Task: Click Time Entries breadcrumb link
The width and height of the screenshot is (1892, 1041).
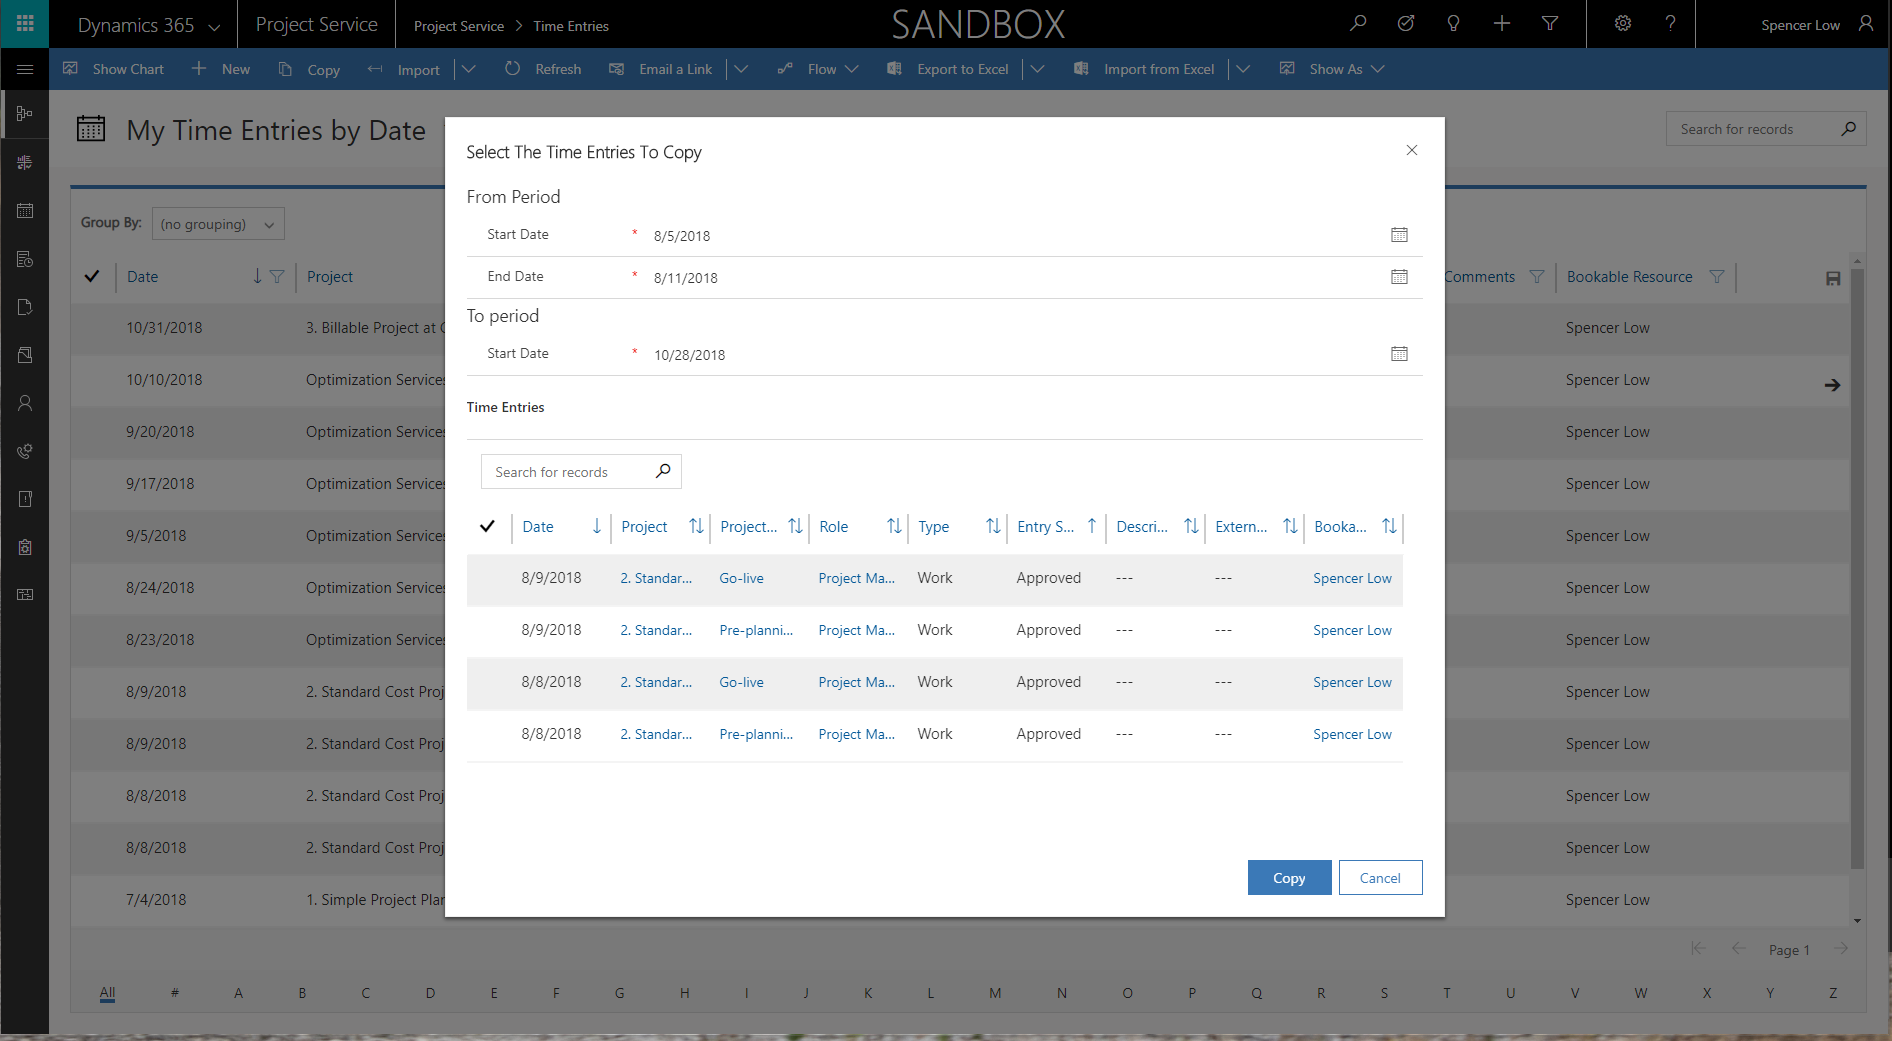Action: point(571,26)
